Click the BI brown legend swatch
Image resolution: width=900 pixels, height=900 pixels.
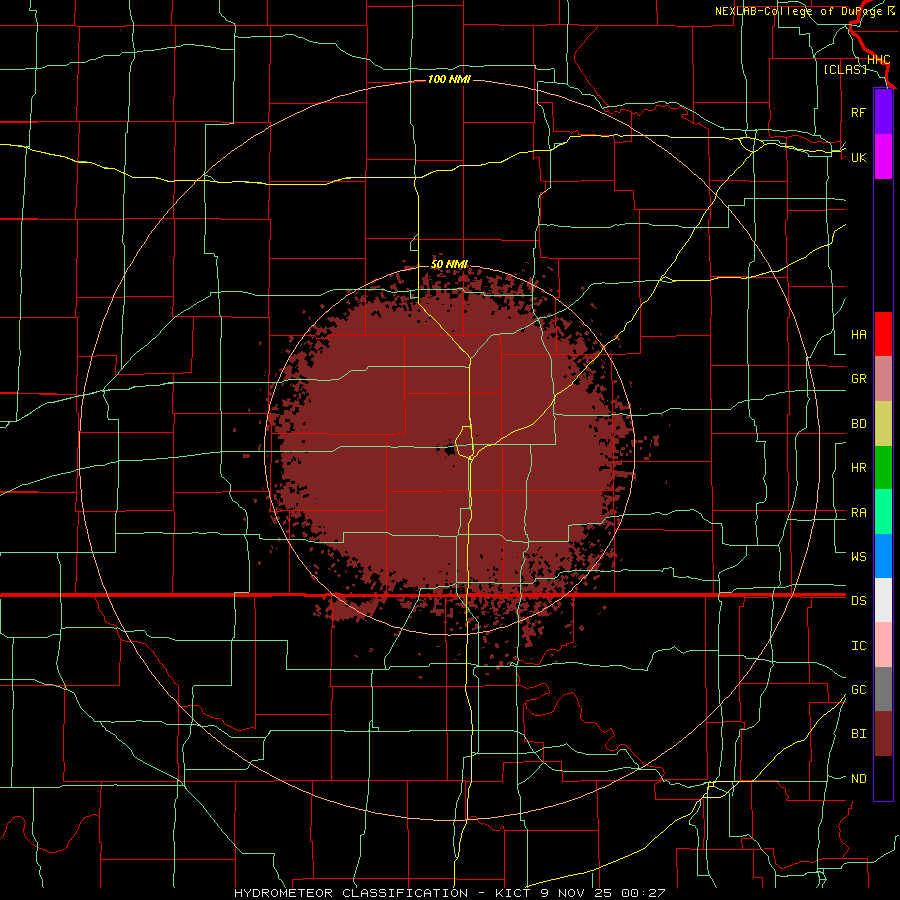click(x=883, y=734)
